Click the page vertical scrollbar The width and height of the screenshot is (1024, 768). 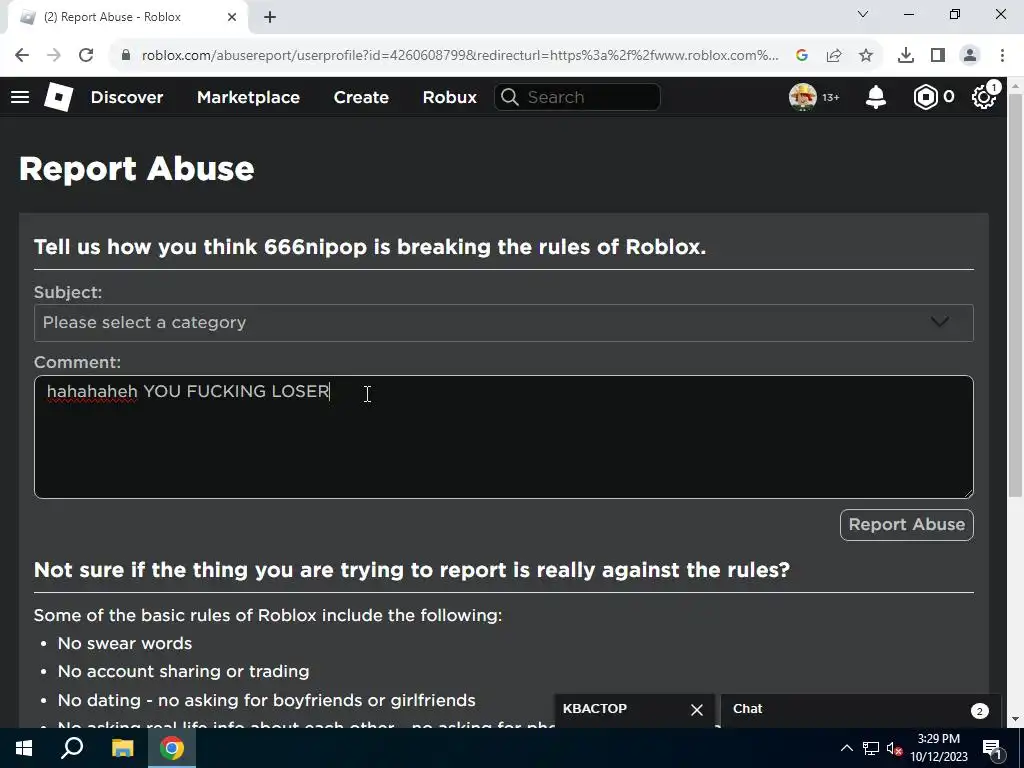[x=1016, y=295]
